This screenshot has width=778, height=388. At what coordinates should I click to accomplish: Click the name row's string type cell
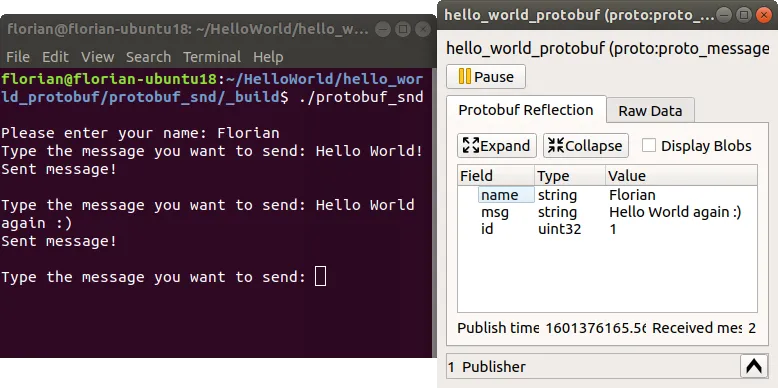557,195
